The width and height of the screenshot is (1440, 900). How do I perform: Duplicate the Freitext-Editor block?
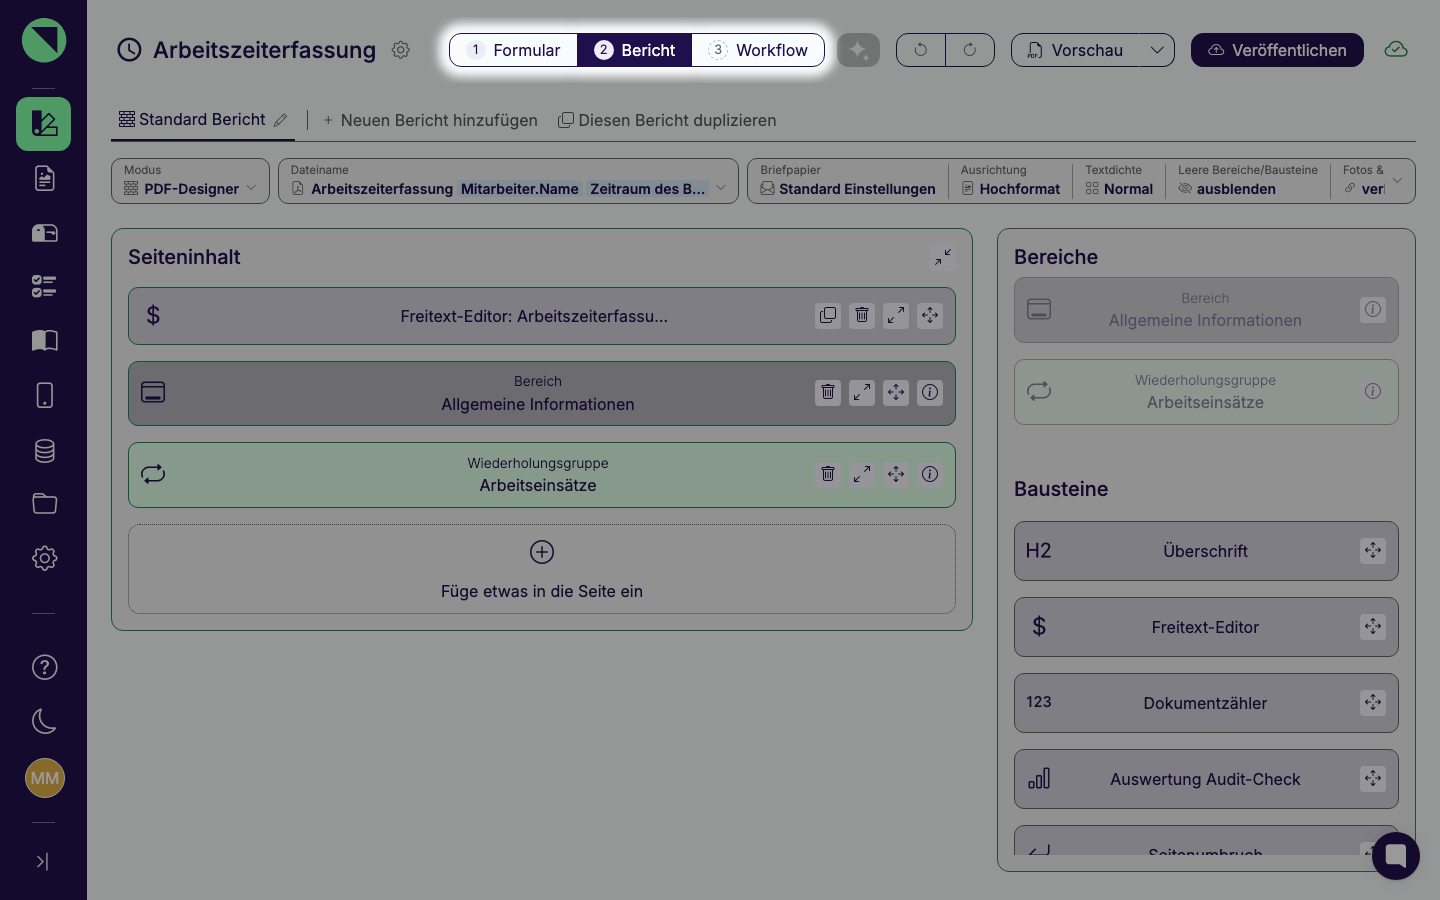pos(828,316)
